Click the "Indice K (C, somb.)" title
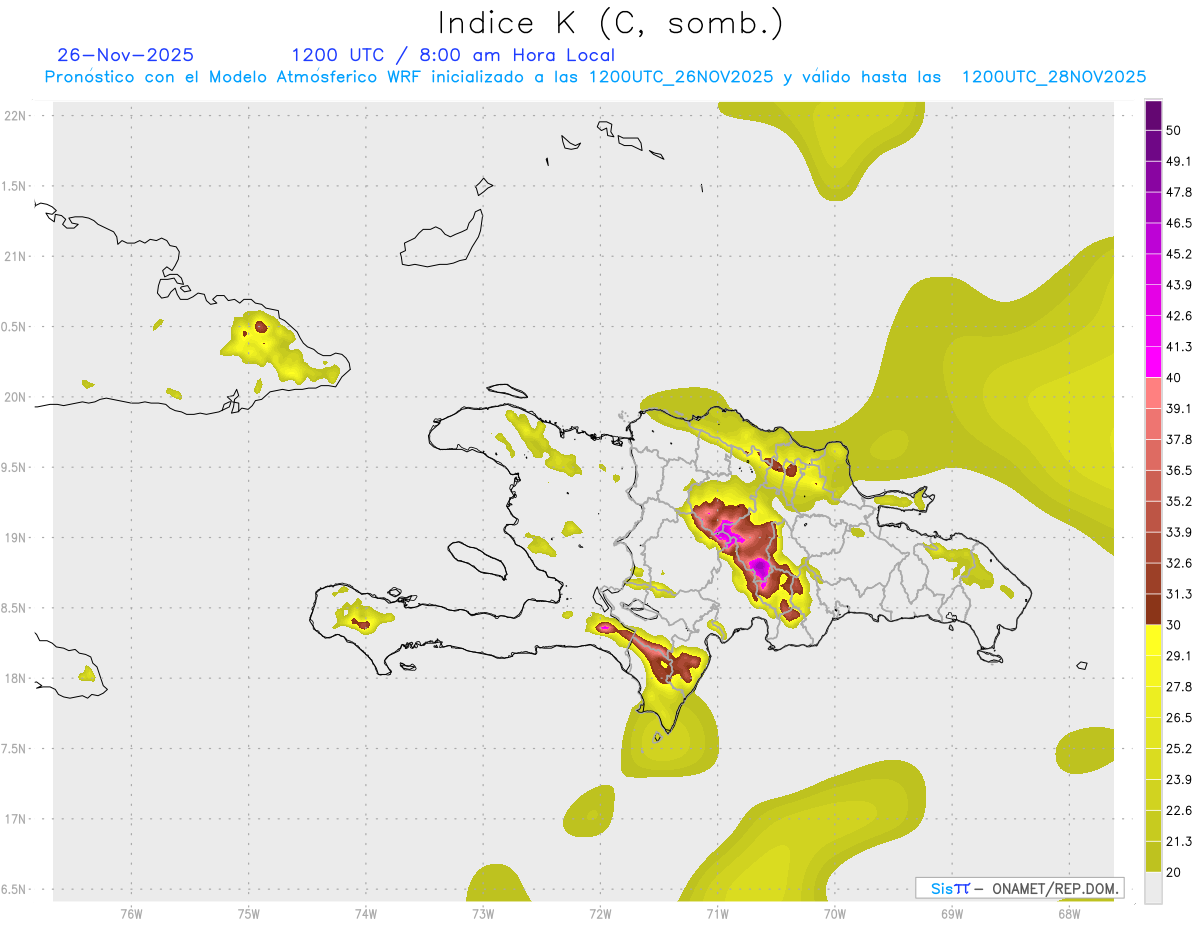Image resolution: width=1200 pixels, height=927 pixels. tap(611, 23)
